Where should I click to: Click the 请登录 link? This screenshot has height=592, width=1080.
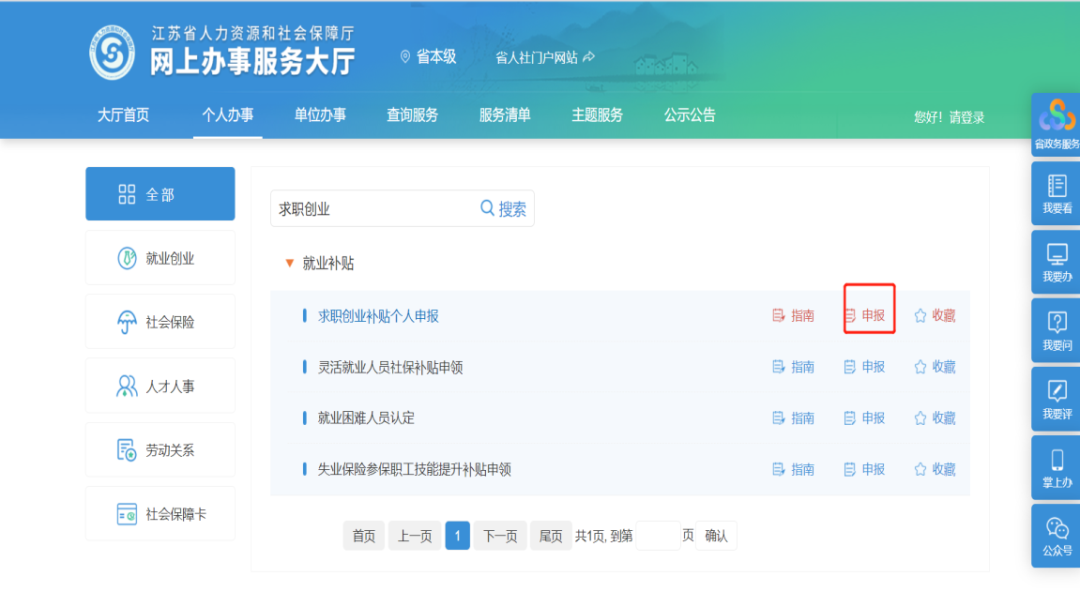[x=966, y=117]
